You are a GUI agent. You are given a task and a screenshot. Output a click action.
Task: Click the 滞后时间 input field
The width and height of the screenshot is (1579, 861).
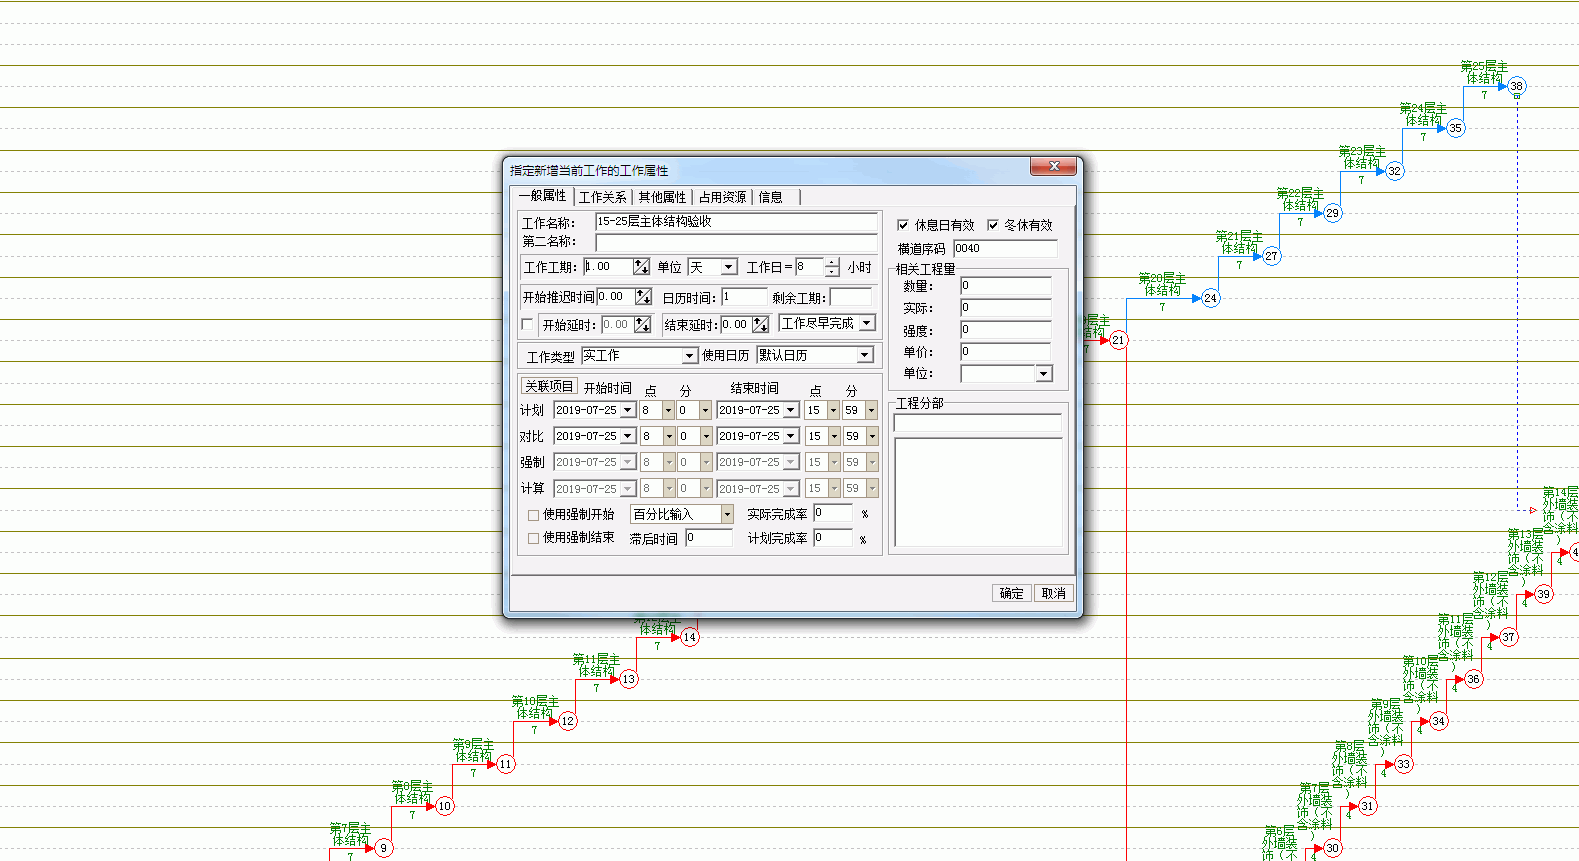[x=708, y=538]
